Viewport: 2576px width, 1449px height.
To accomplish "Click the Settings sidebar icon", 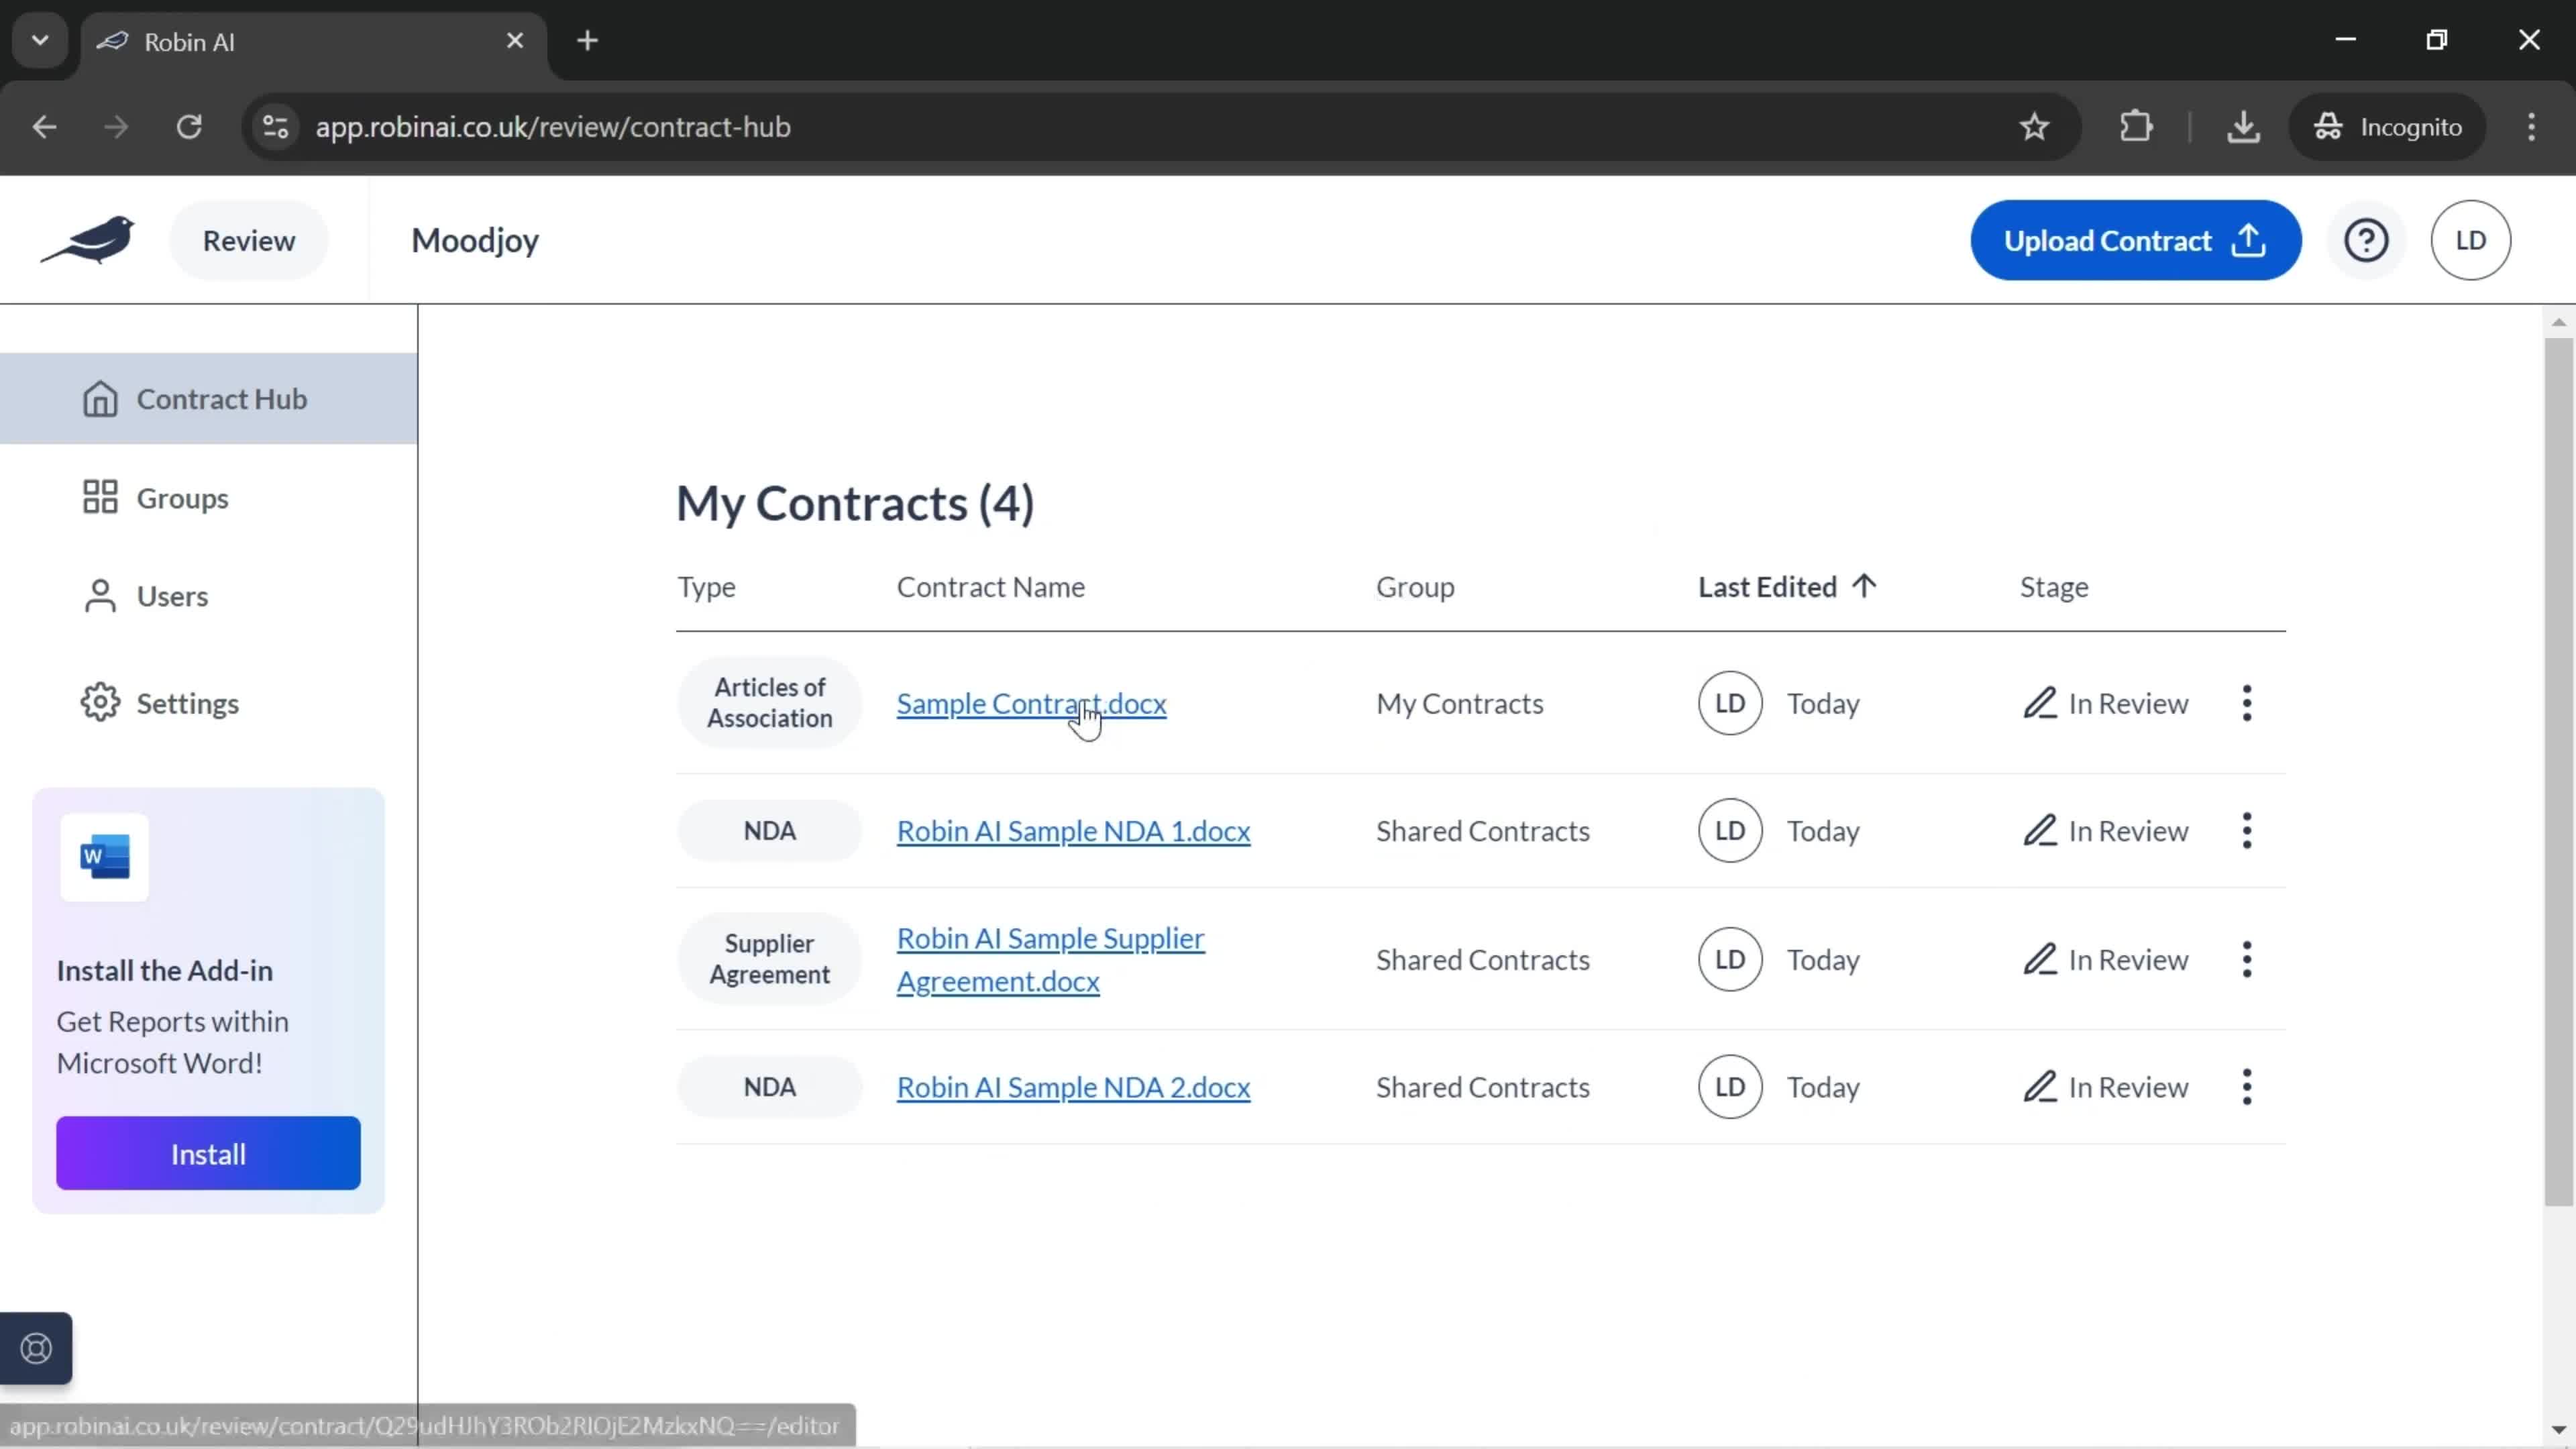I will coord(99,702).
